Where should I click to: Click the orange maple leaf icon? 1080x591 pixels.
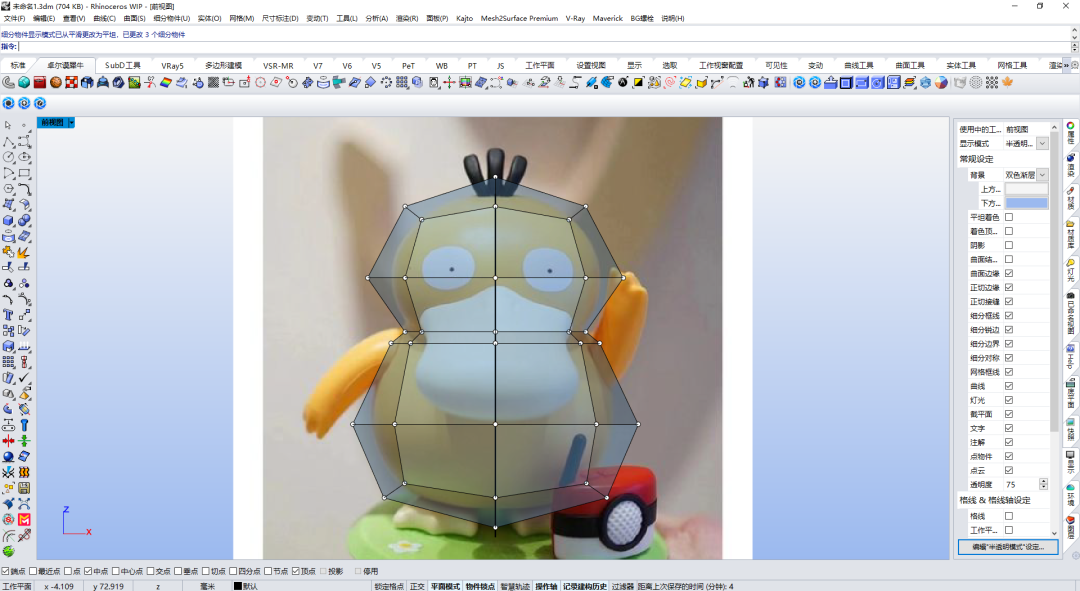tap(1008, 83)
